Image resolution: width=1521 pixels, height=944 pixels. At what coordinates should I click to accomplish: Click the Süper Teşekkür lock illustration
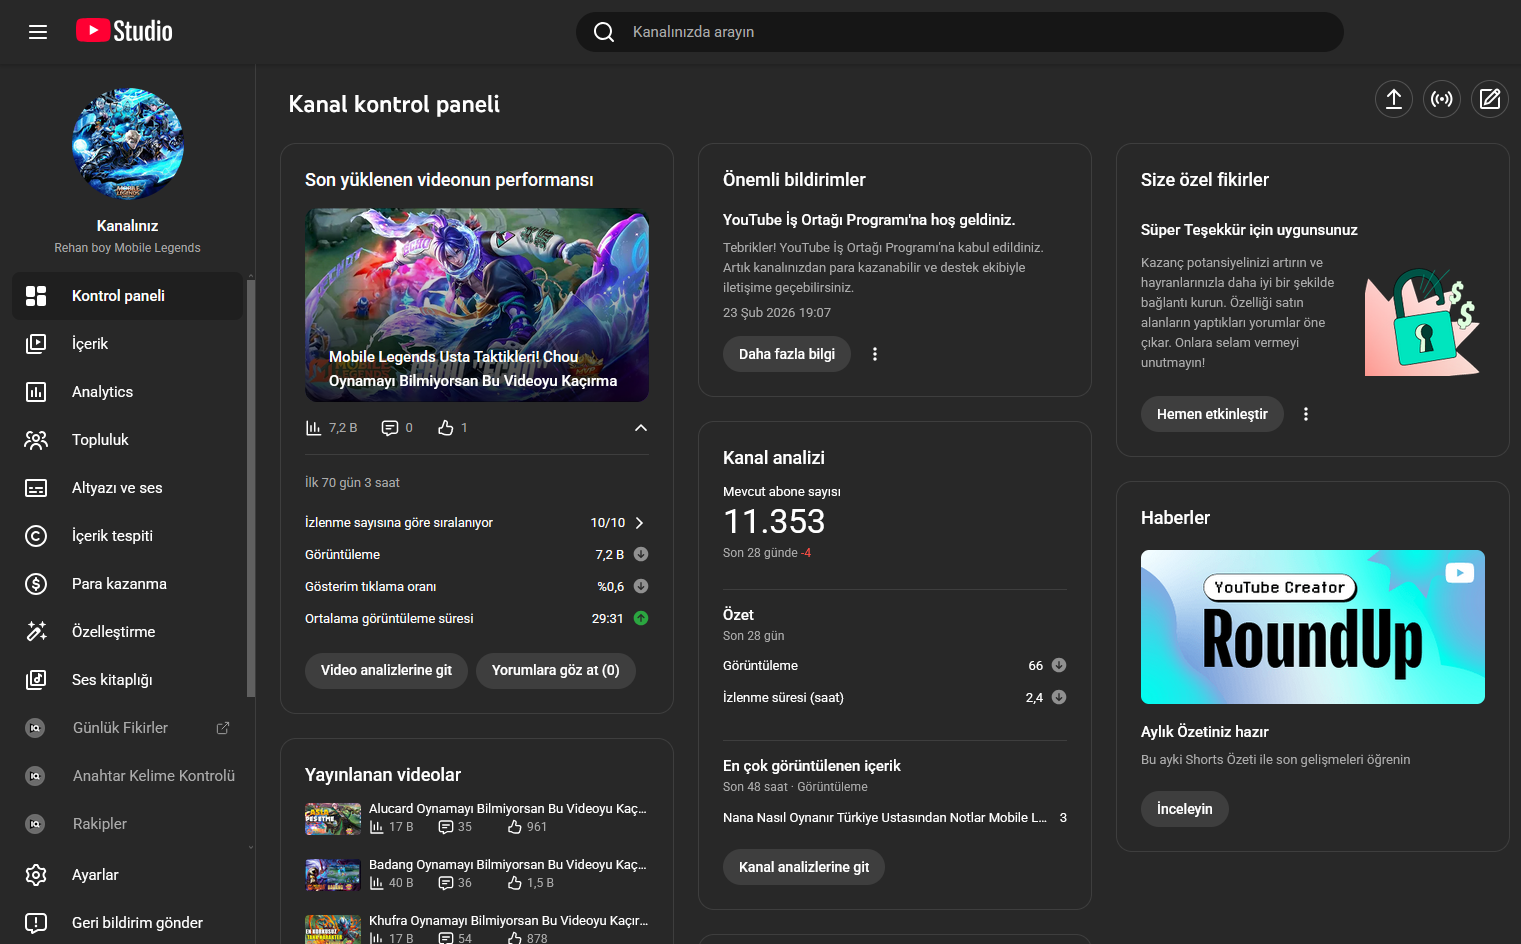1423,322
